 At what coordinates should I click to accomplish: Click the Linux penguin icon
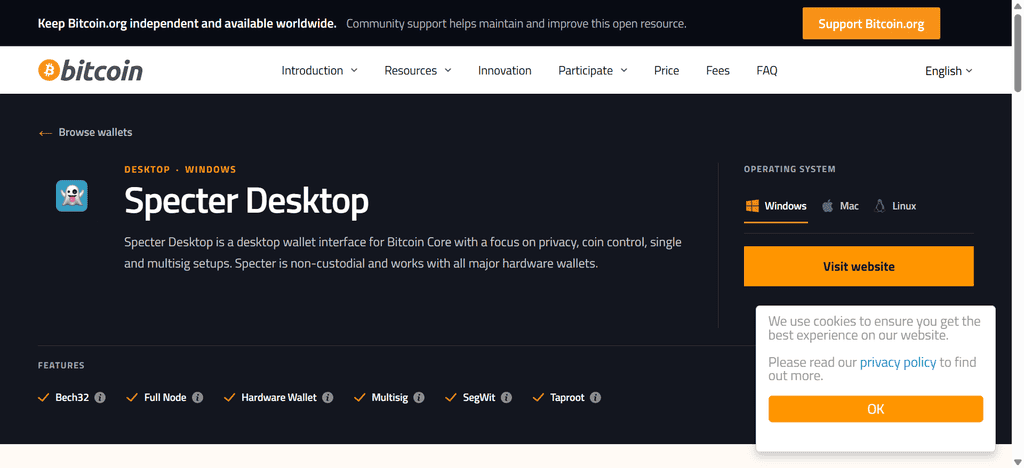pos(880,206)
